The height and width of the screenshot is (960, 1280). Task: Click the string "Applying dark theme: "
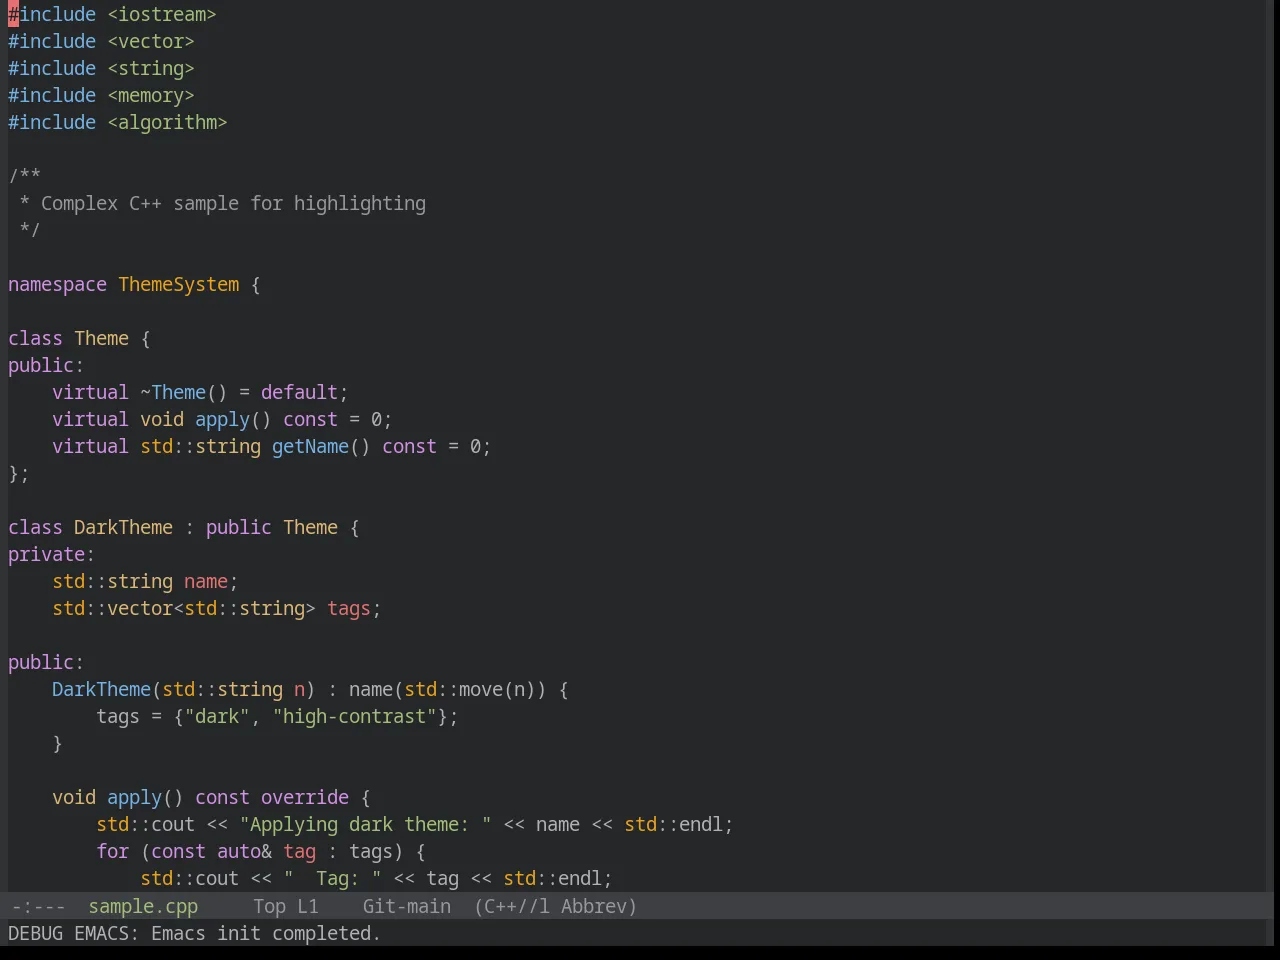[365, 824]
